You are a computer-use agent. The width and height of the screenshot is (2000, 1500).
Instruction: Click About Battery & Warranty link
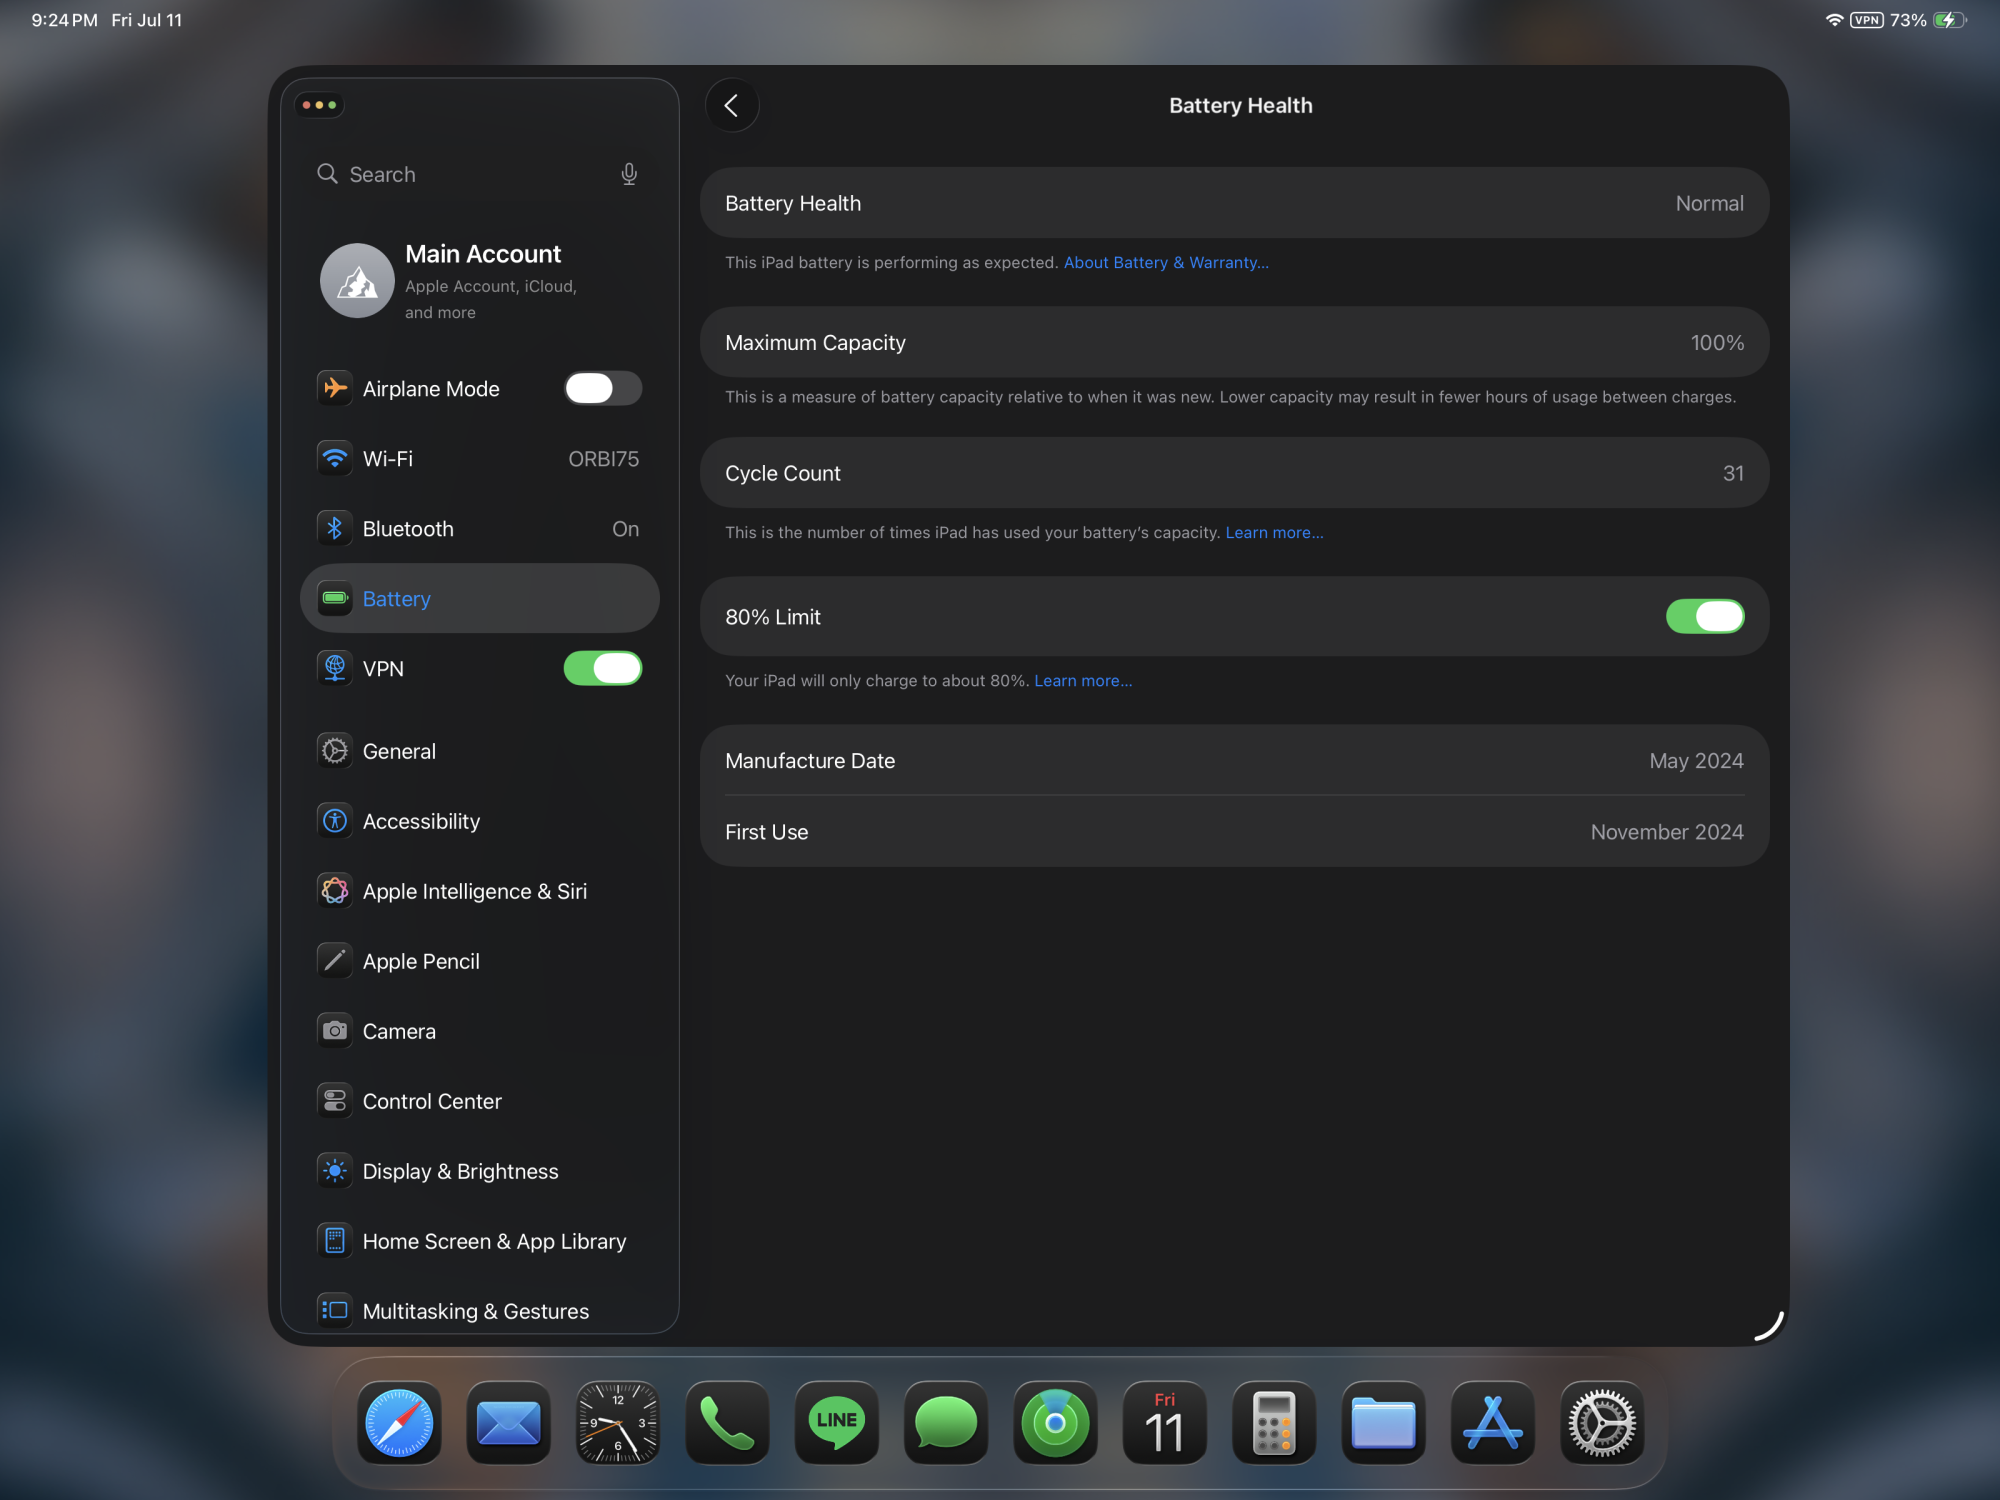tap(1166, 262)
